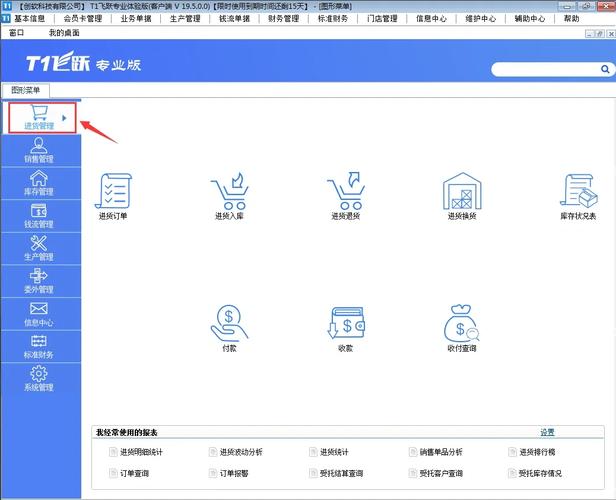The height and width of the screenshot is (500, 616).
Task: Open the 进货明细统计 report link
Action: 140,452
